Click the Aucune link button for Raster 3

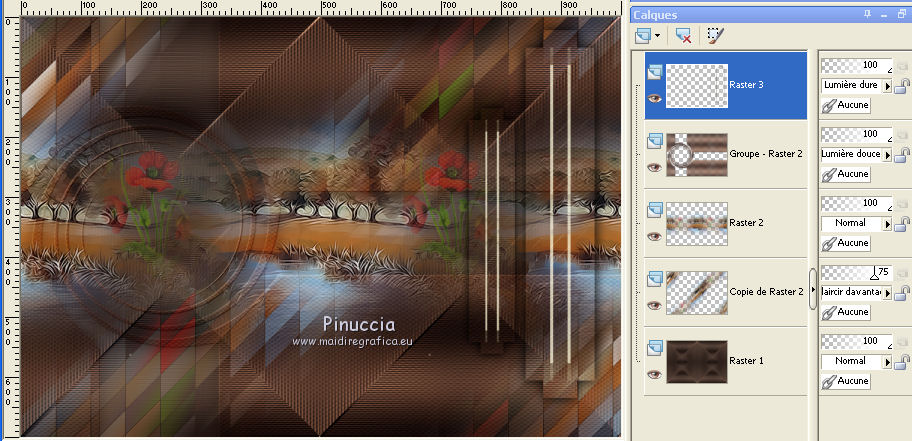click(846, 105)
